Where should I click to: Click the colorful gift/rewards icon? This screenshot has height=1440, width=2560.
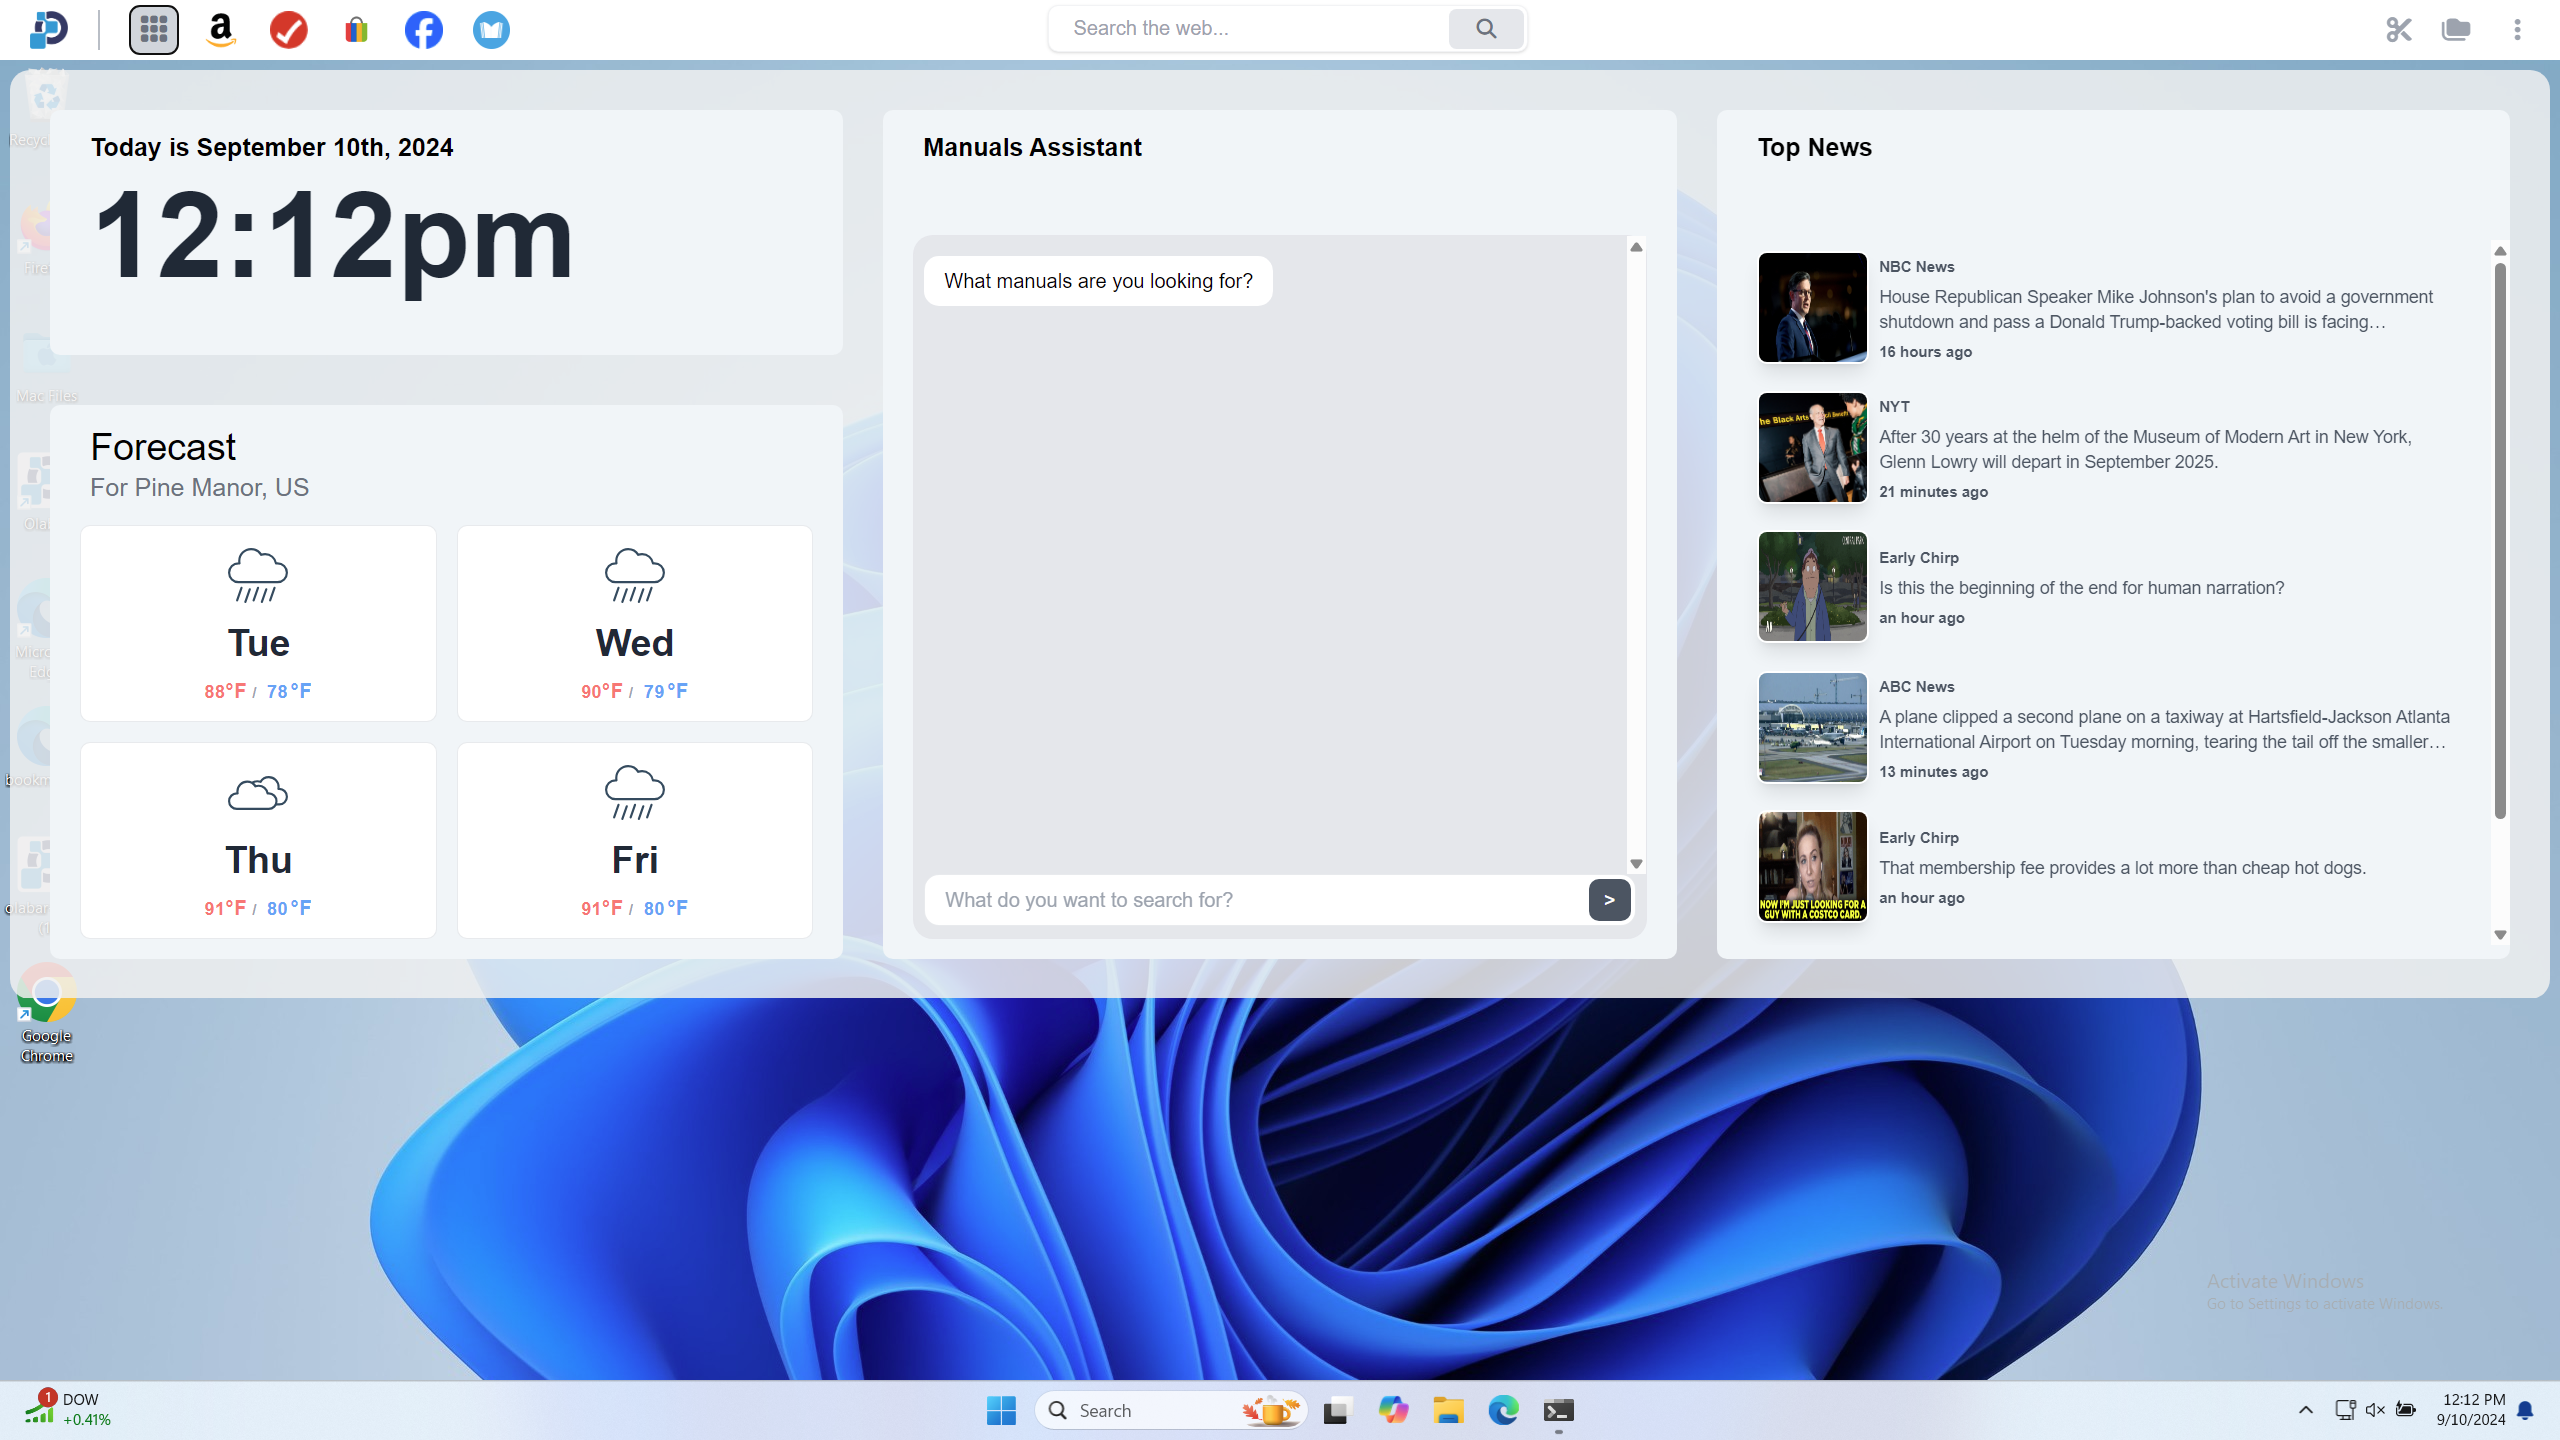(355, 28)
